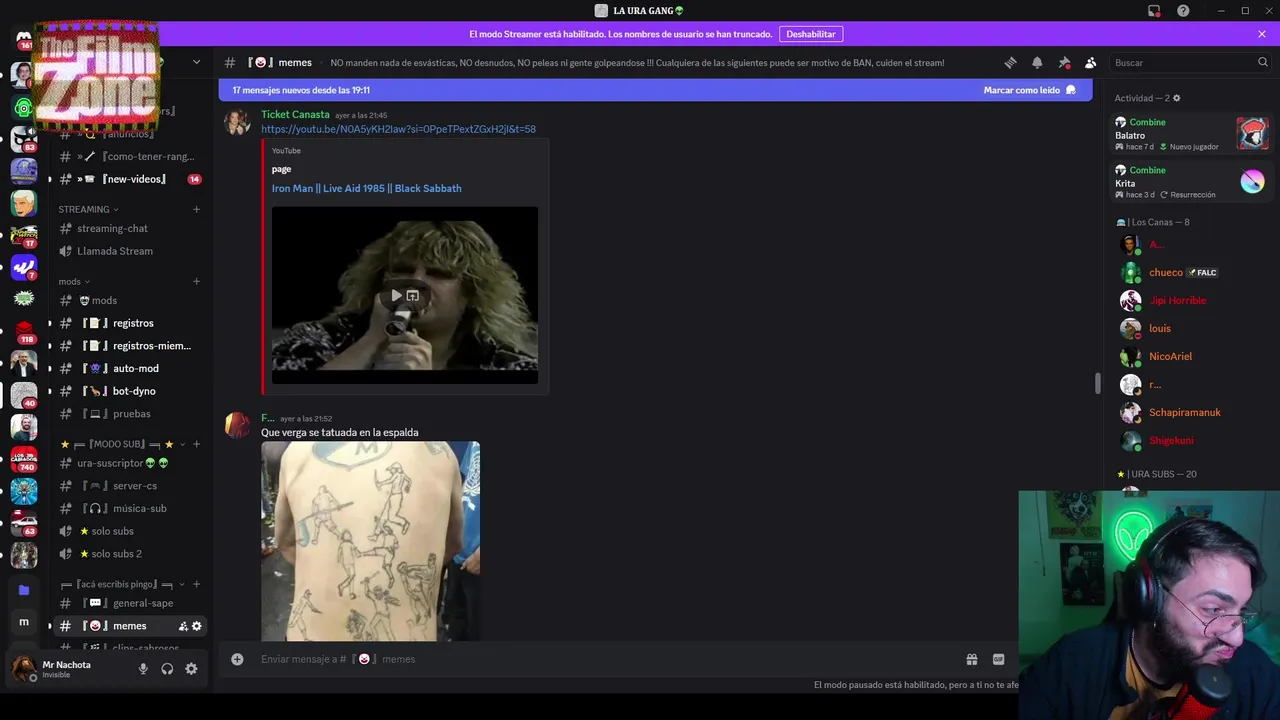Open the gift icon in message bar
Viewport: 1280px width, 720px height.
[x=971, y=659]
